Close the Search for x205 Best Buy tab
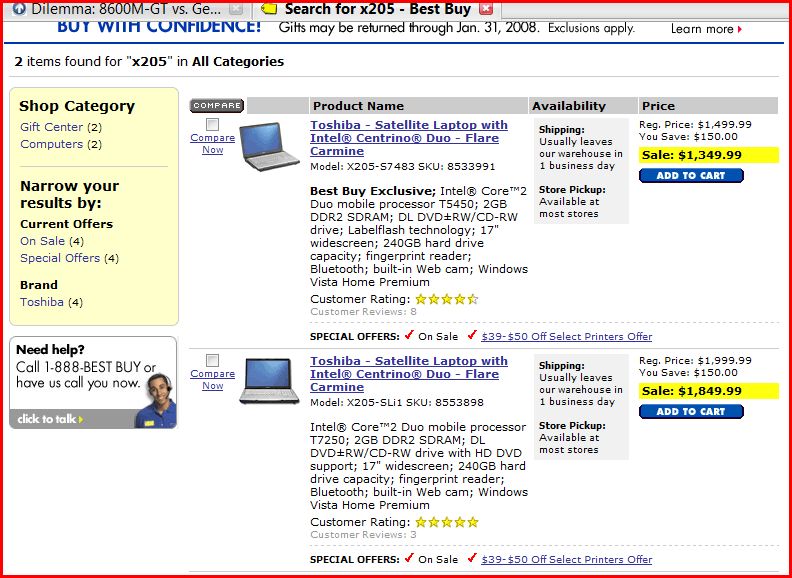 (x=485, y=9)
